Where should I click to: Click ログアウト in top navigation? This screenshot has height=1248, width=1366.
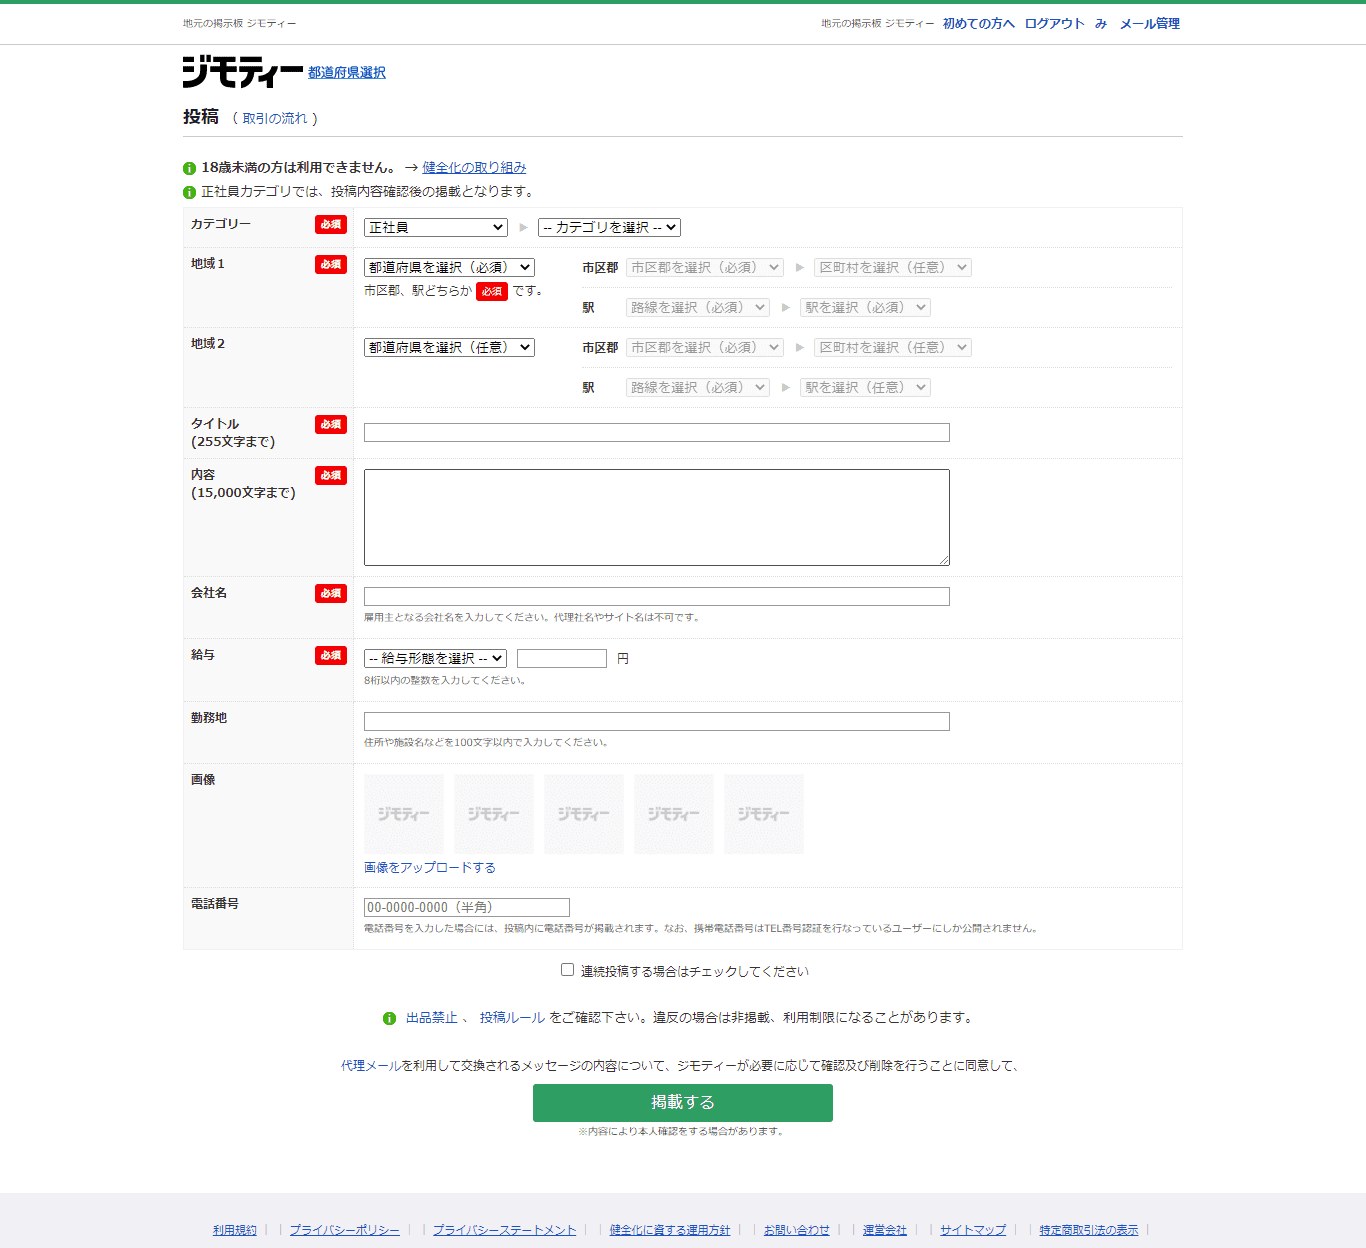coord(1055,24)
